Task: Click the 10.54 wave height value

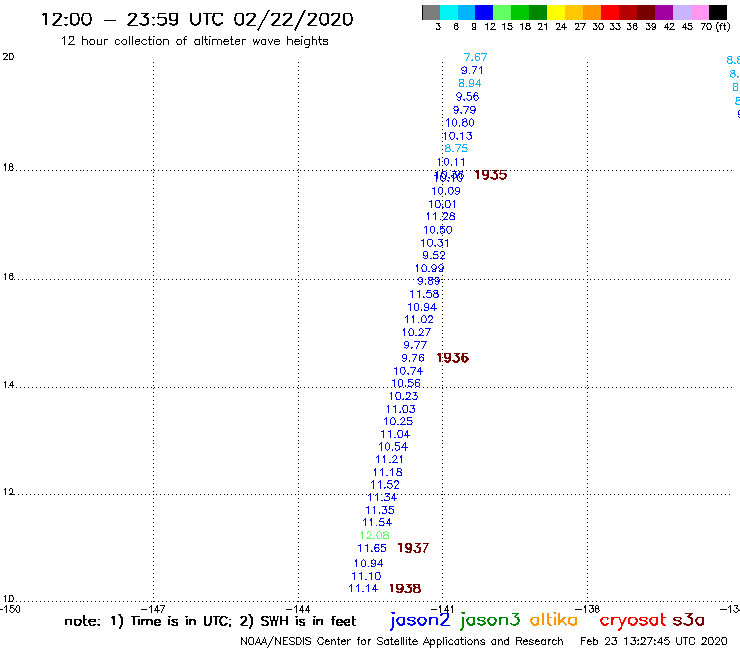Action: point(393,447)
